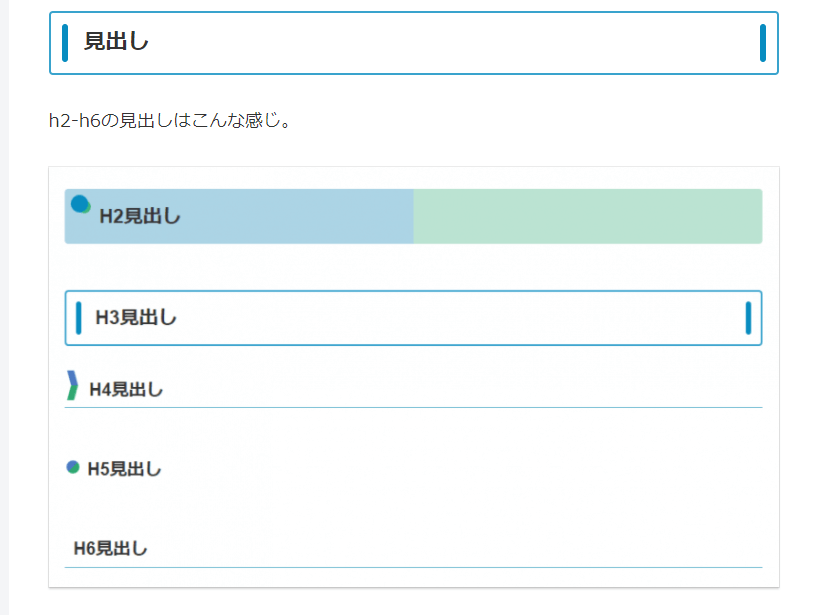Image resolution: width=813 pixels, height=615 pixels.
Task: Click the paragraph text about h2-h6の見出し
Action: tap(170, 121)
